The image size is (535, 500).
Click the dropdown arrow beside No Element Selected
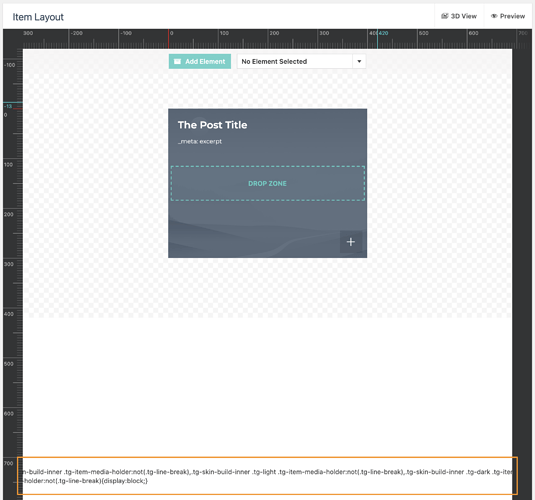tap(359, 61)
